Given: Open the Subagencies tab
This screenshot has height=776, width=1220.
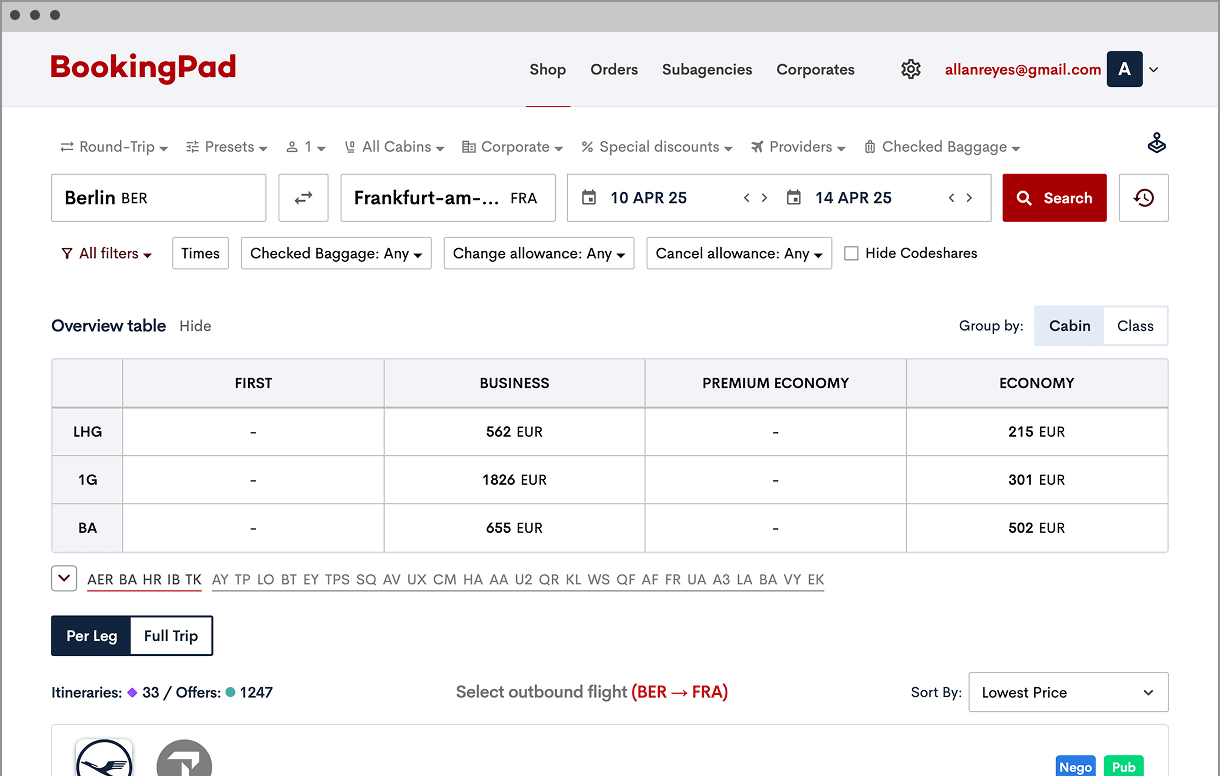Looking at the screenshot, I should click(707, 70).
